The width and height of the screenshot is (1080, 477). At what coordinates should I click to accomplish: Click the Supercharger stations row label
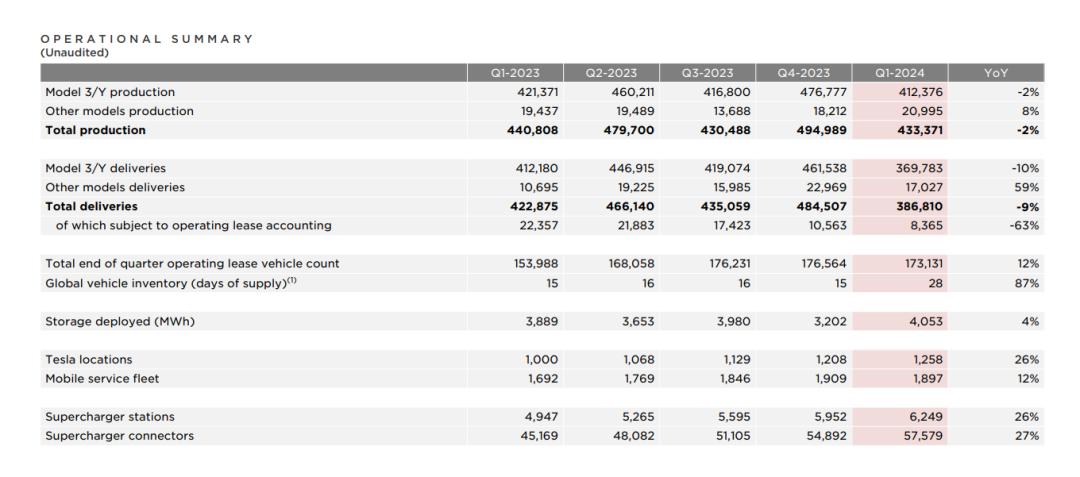[110, 416]
